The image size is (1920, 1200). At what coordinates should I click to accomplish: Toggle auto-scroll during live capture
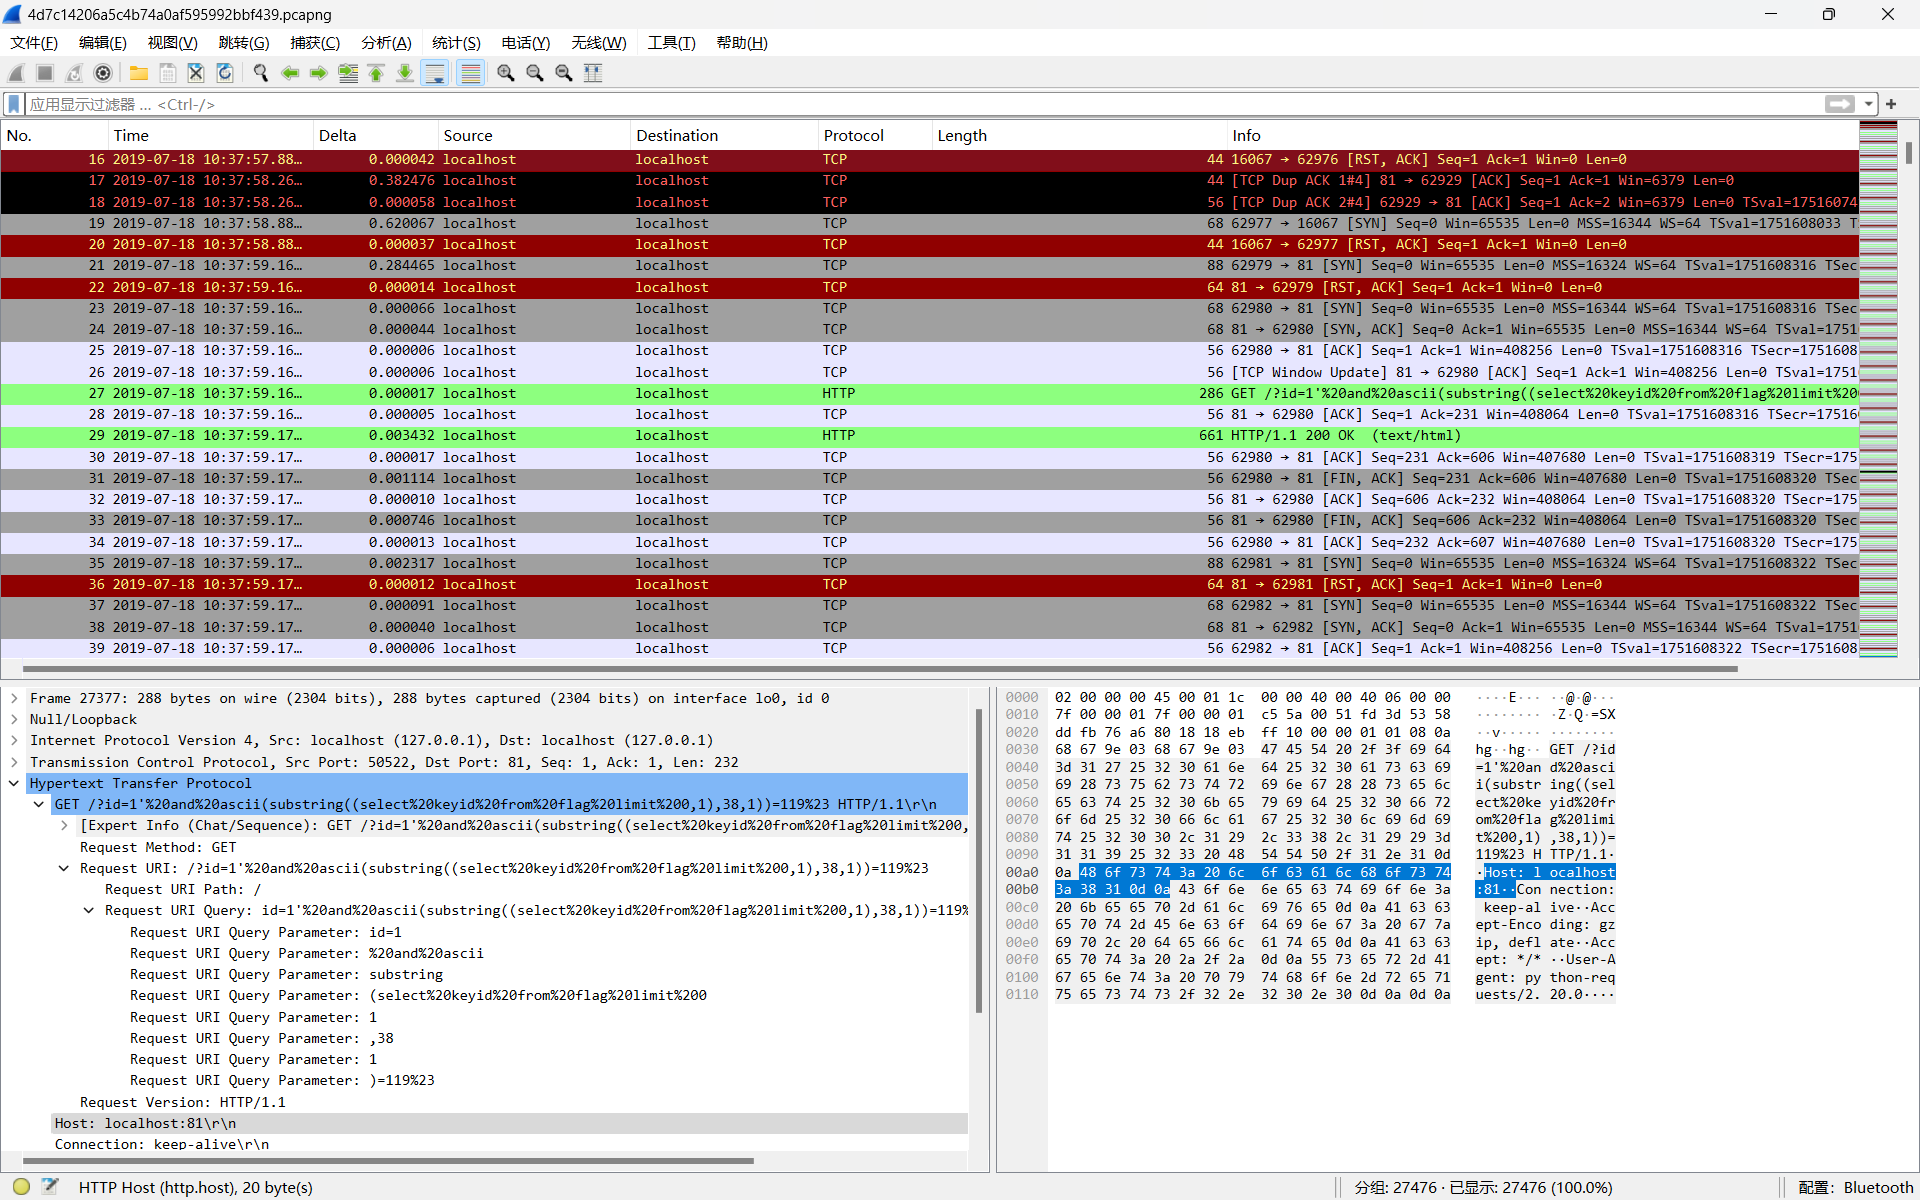435,73
